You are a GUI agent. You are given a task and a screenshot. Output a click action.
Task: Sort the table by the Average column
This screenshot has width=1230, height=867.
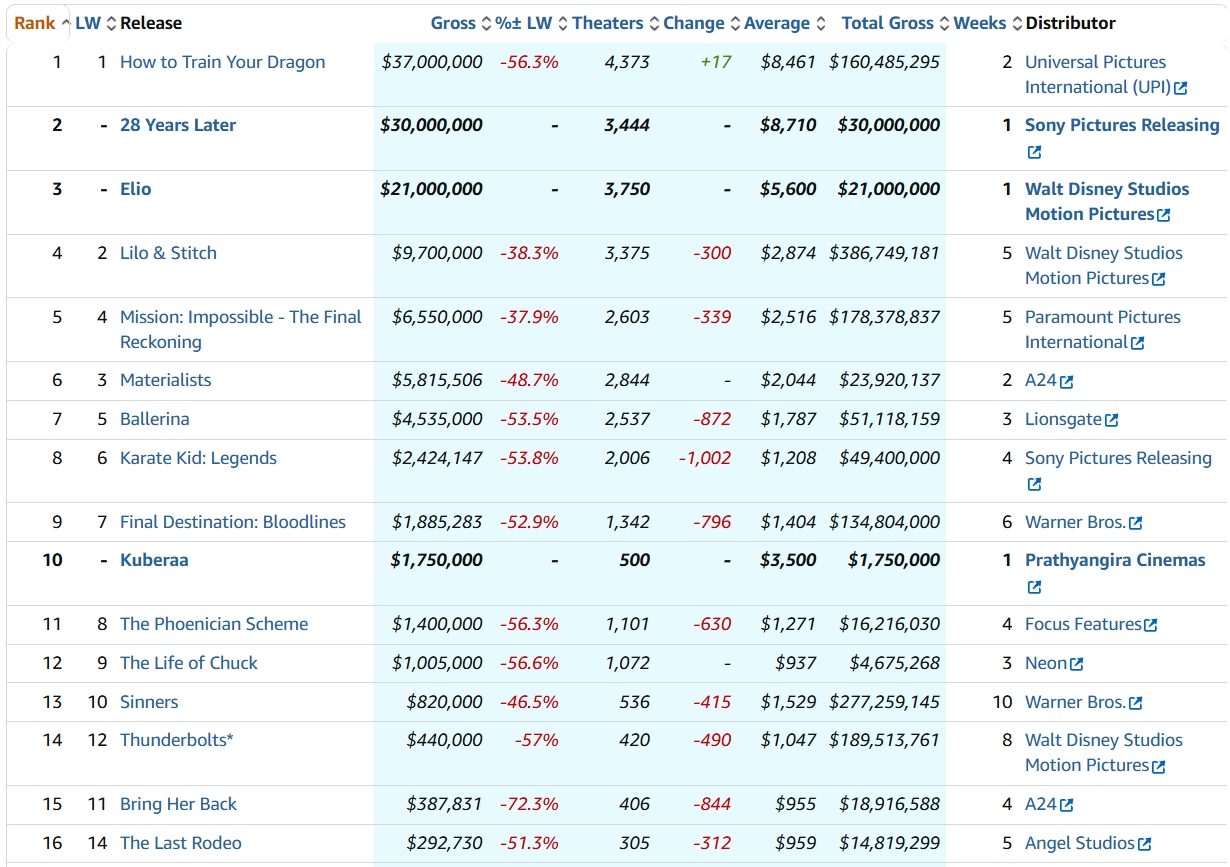[x=785, y=23]
